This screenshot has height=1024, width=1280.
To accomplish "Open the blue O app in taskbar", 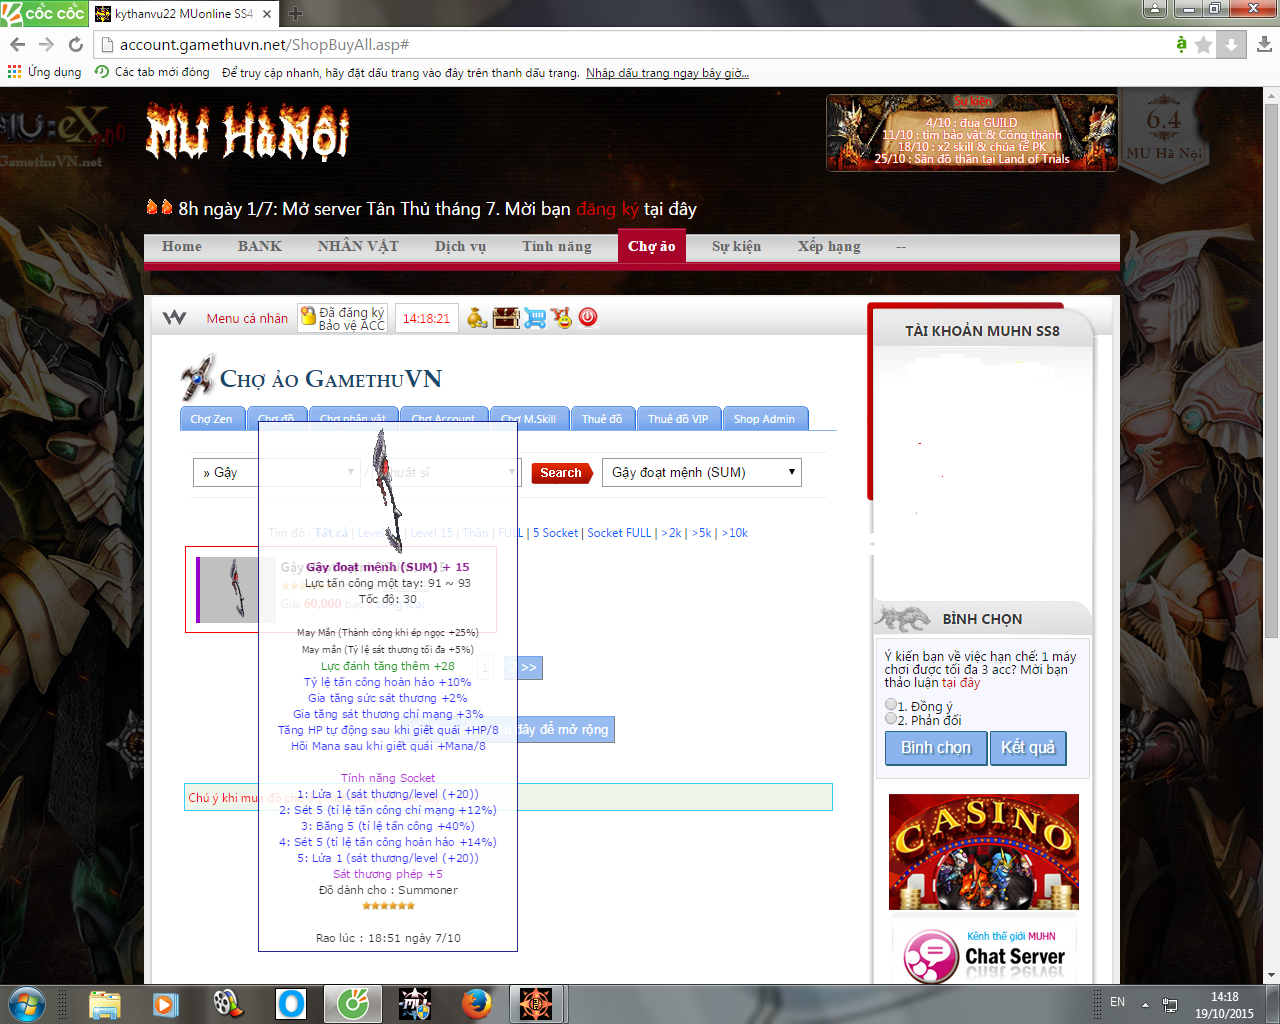I will [x=291, y=1003].
